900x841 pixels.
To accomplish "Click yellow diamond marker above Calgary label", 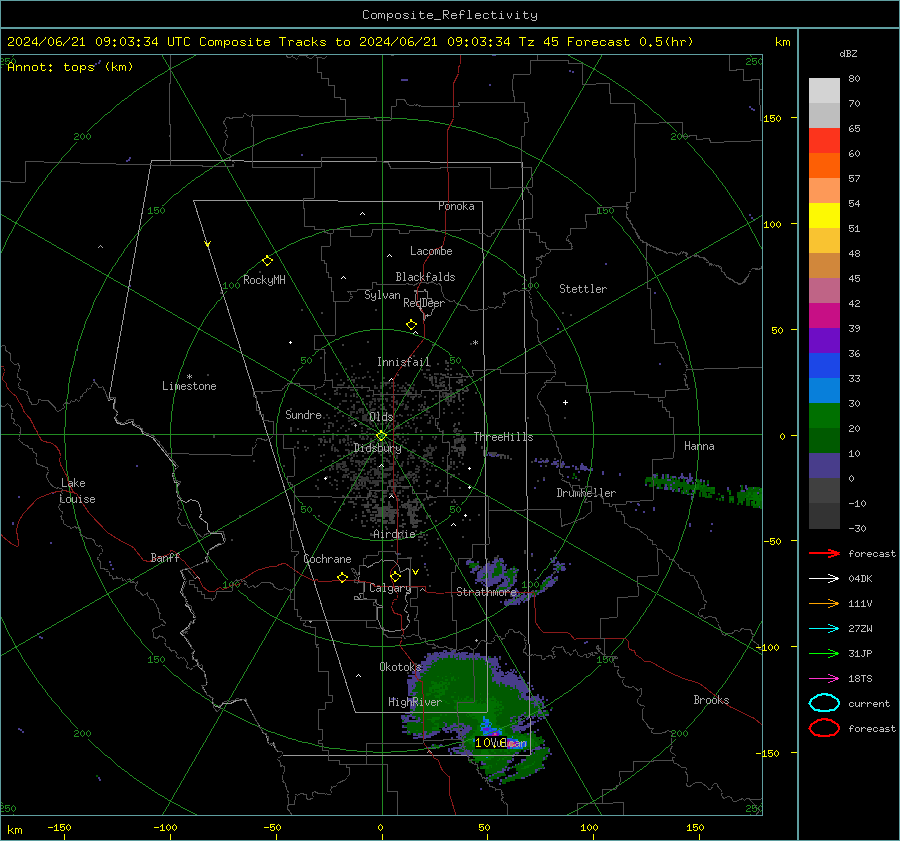I will pos(395,576).
